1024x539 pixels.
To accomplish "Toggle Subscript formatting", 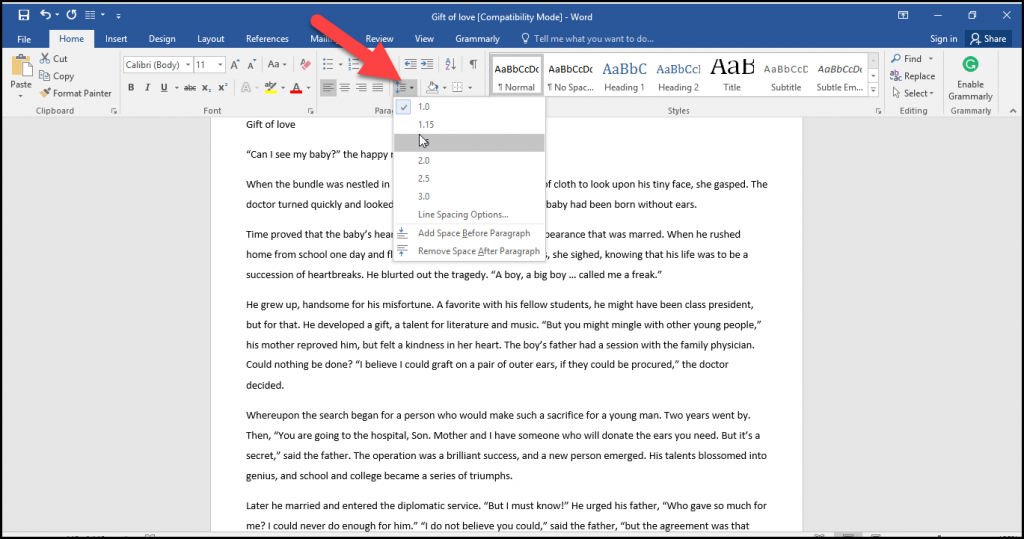I will [x=206, y=88].
